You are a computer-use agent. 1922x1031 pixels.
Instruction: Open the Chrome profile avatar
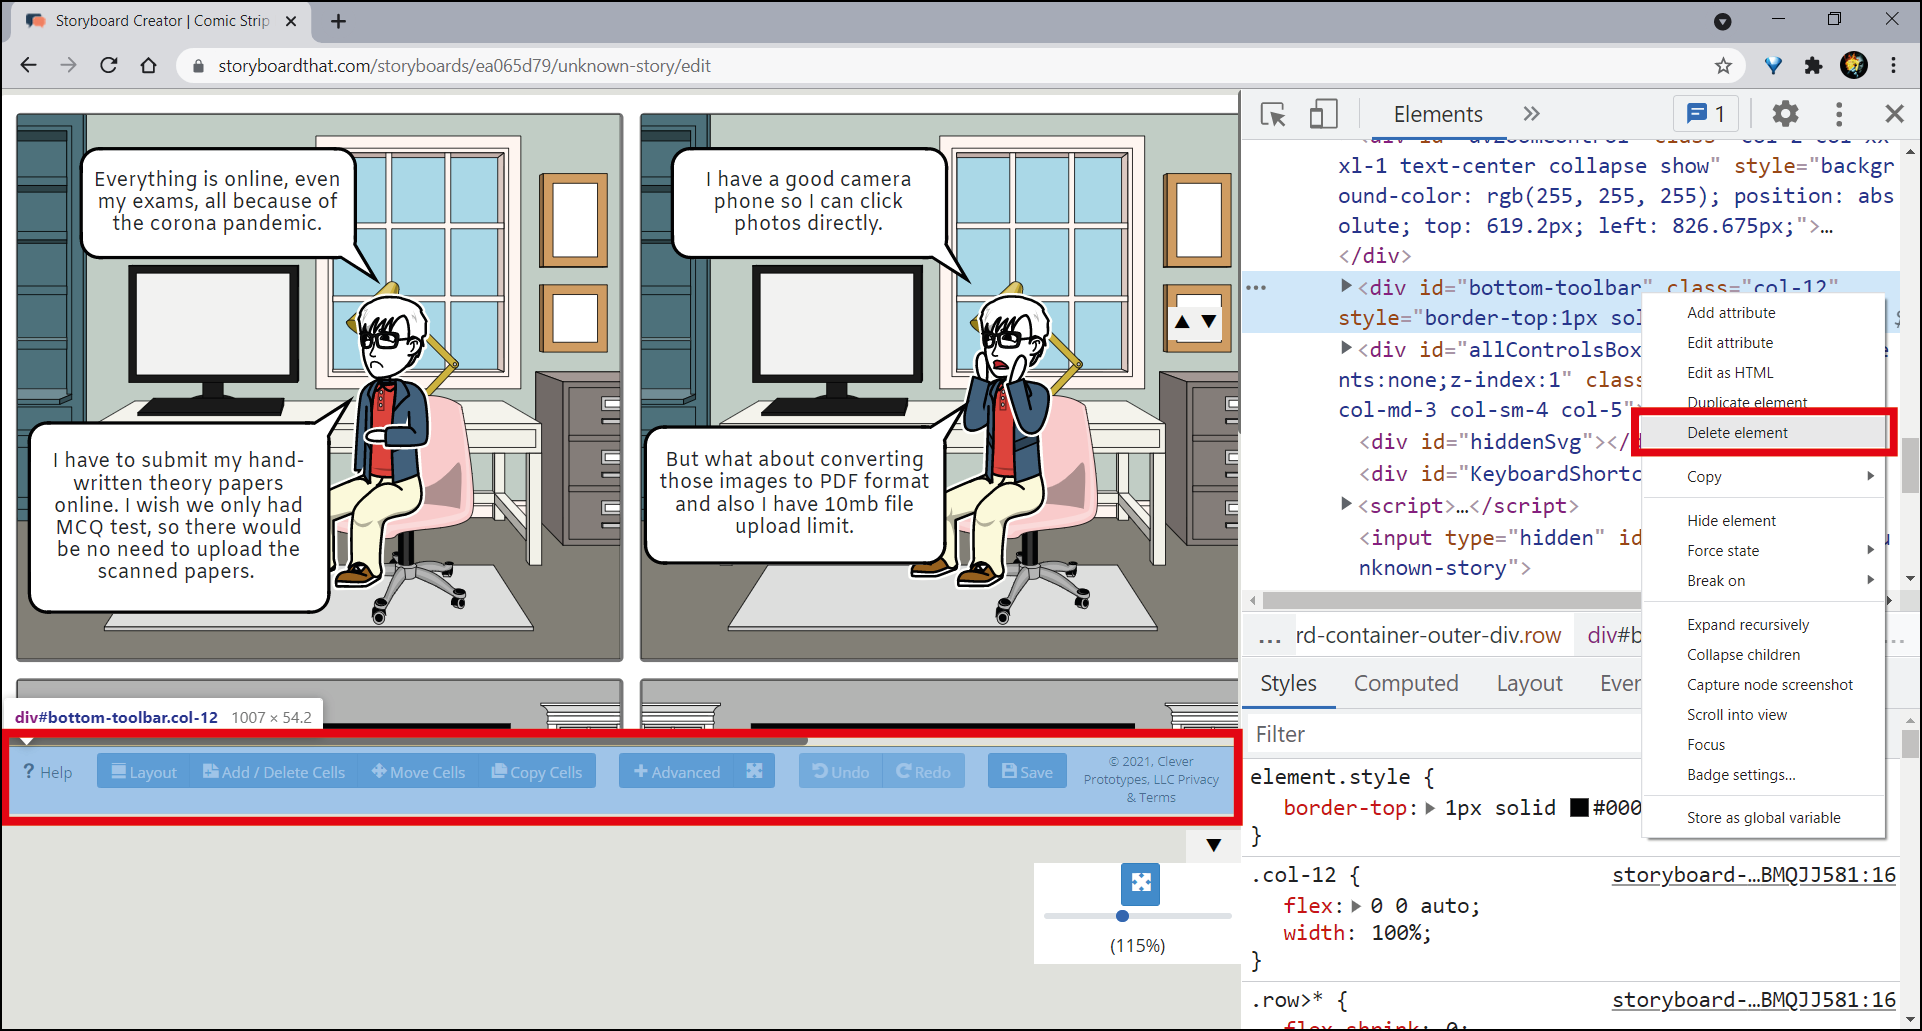click(1854, 65)
